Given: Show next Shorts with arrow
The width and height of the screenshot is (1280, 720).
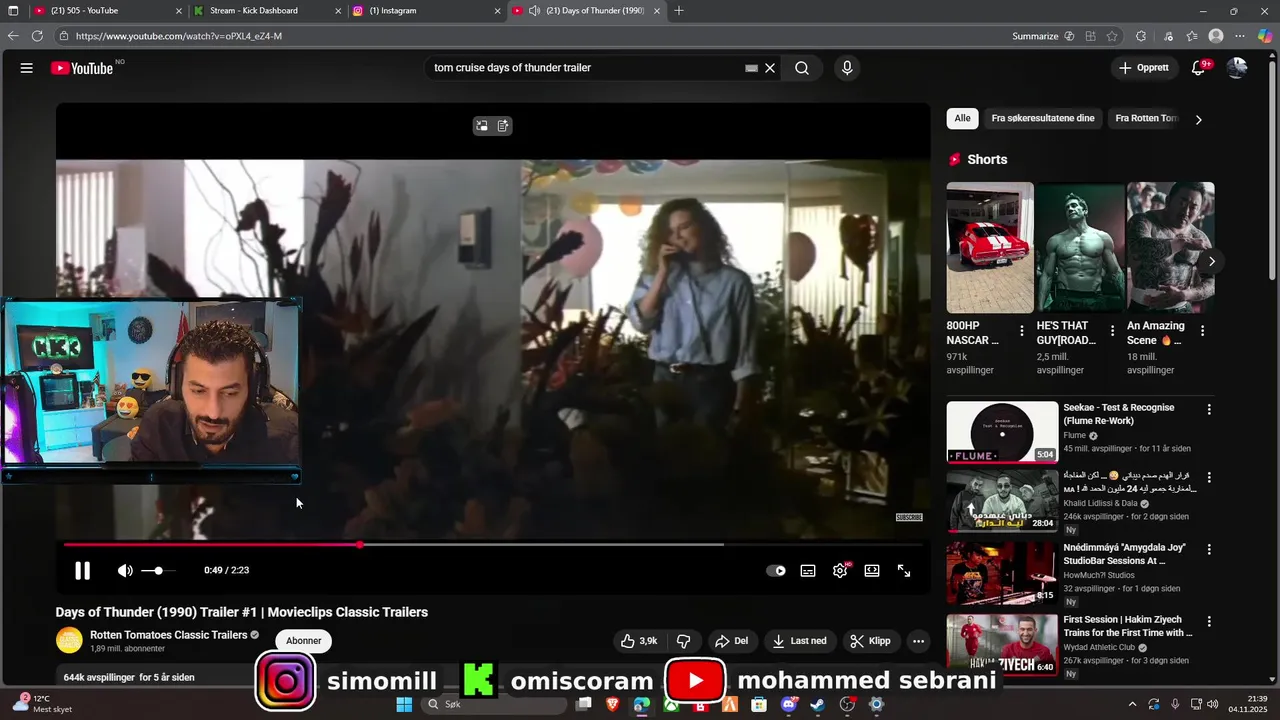Looking at the screenshot, I should [1212, 262].
